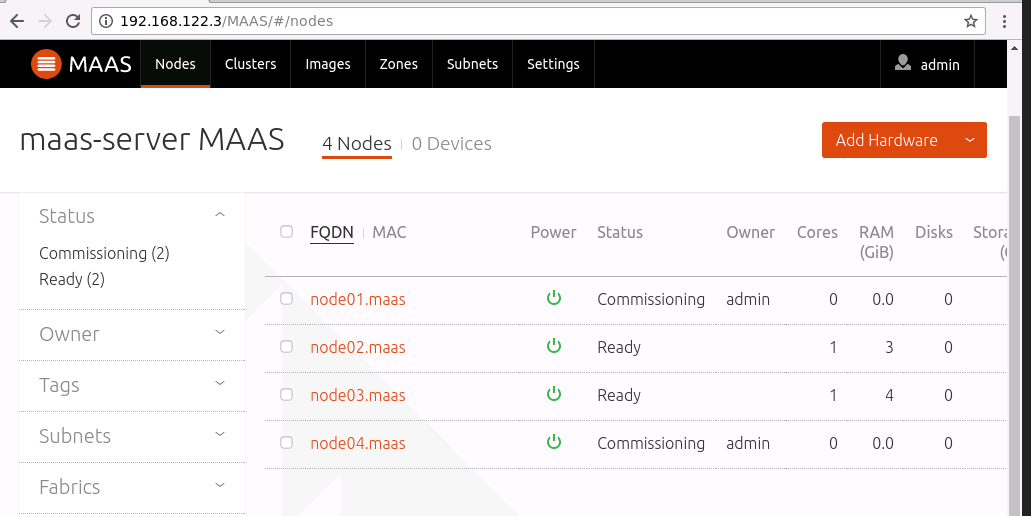Open the Add Hardware dropdown arrow
The image size is (1031, 516).
(969, 140)
